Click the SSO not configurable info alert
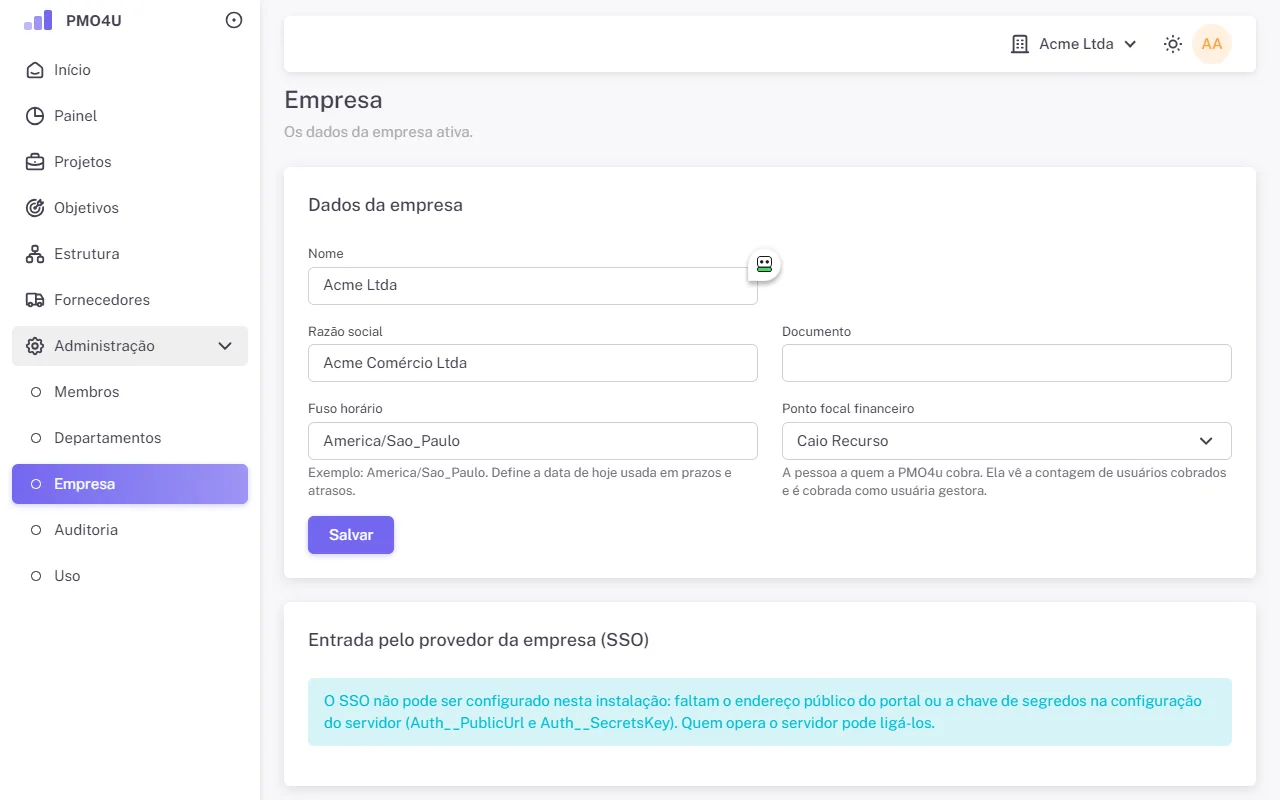1280x800 pixels. coord(770,712)
